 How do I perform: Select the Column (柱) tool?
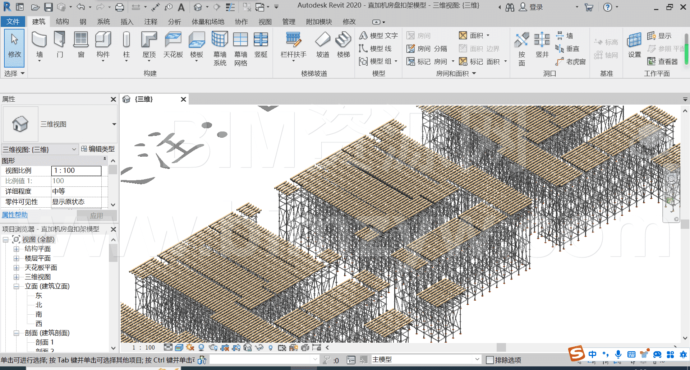(126, 45)
